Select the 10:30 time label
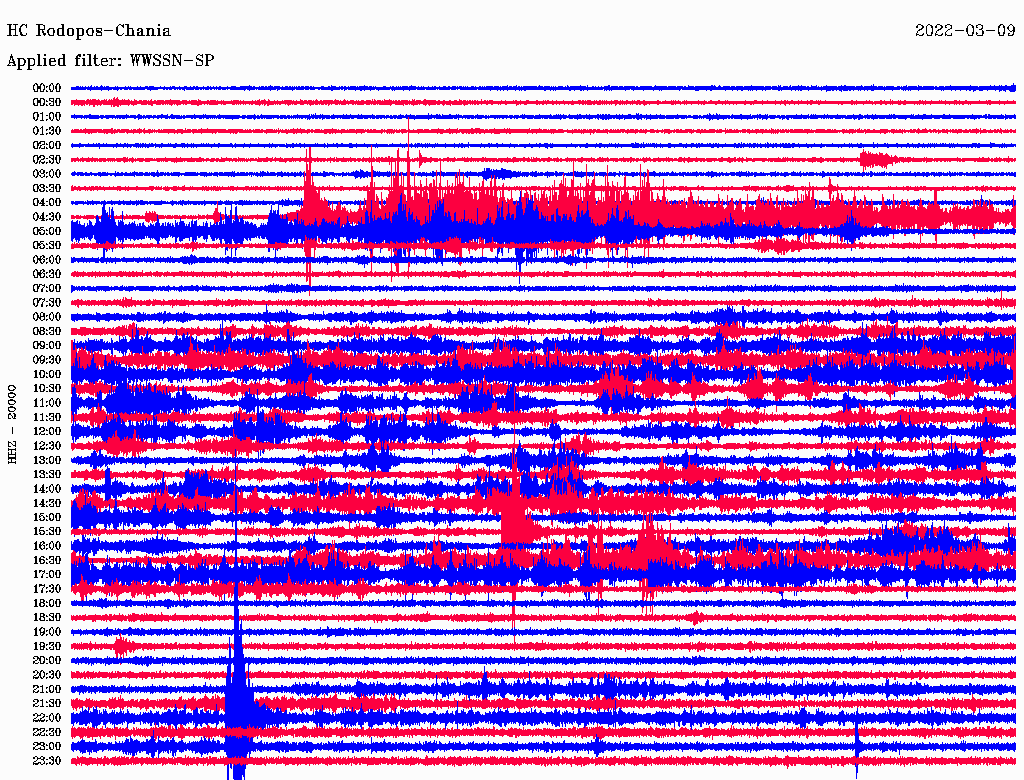This screenshot has width=1024, height=780. [47, 389]
